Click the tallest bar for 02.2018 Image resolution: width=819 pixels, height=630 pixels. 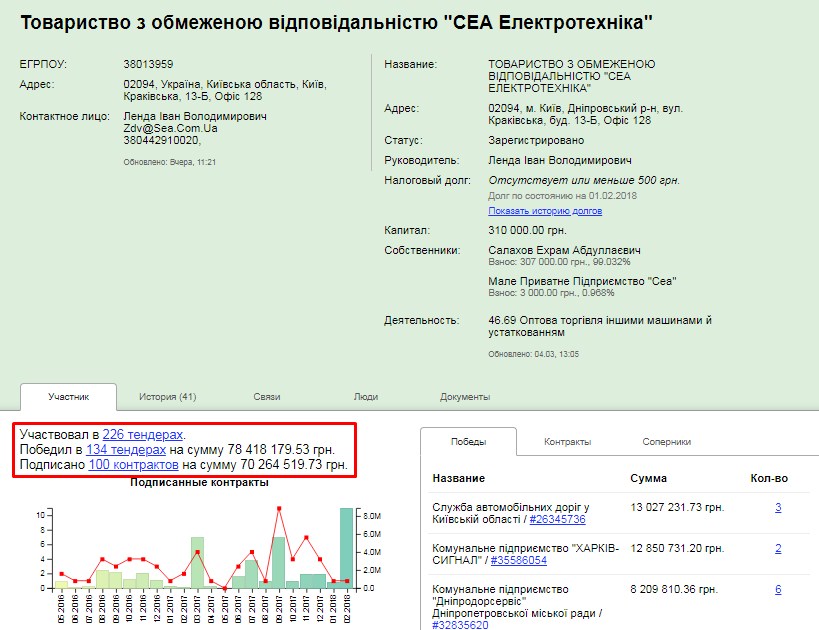[x=346, y=548]
